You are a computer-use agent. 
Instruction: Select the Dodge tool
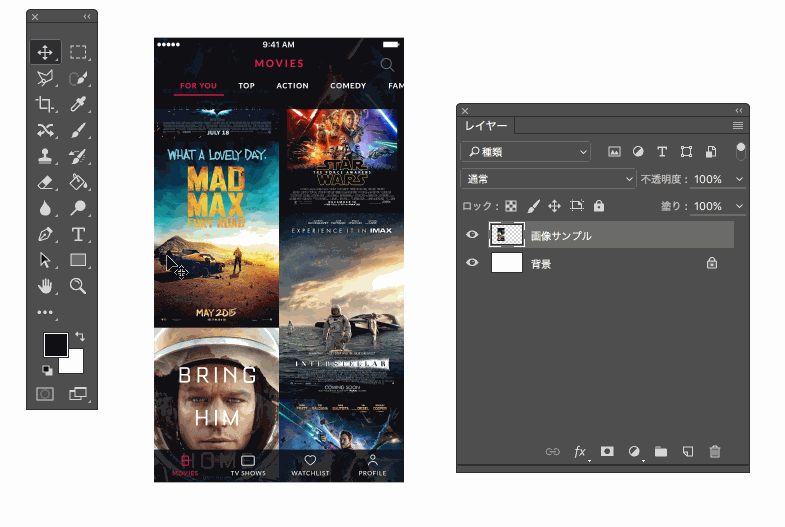pyautogui.click(x=78, y=208)
